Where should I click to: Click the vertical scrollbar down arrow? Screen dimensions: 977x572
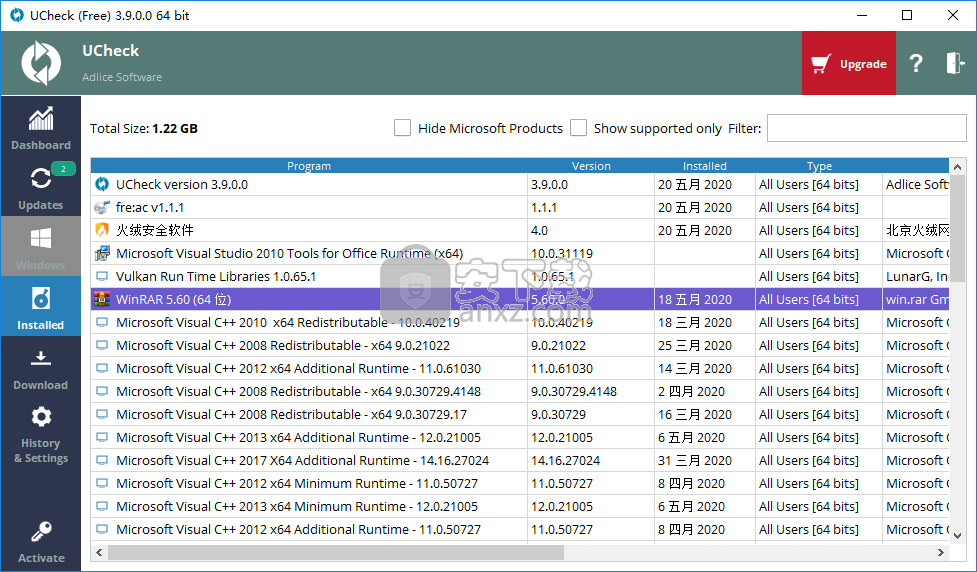(x=957, y=535)
